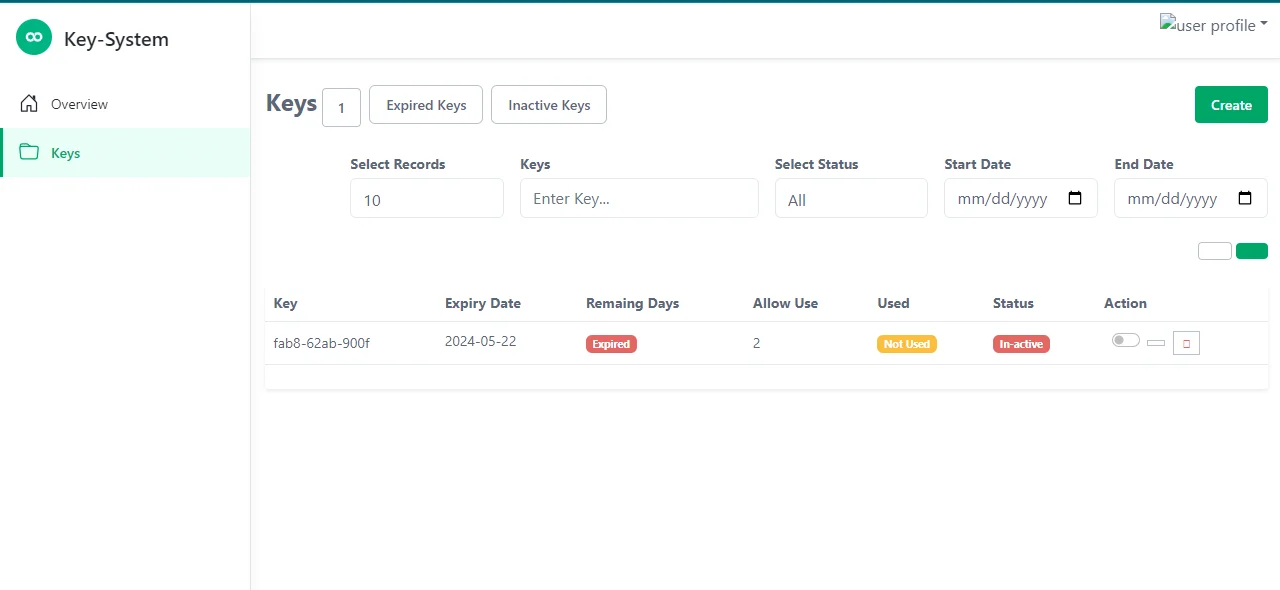Click the green blank button below End Date
Viewport: 1280px width, 590px height.
pos(1251,251)
